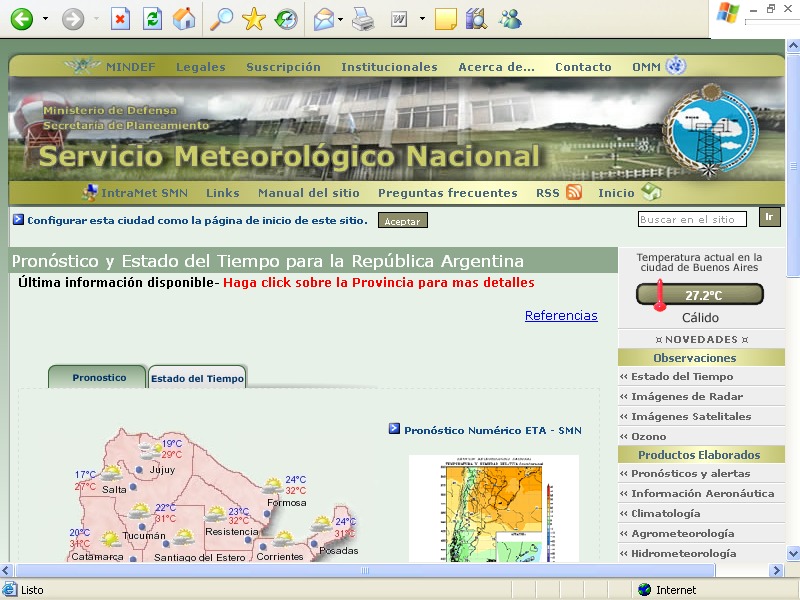Click the vertical scrollbar up arrow

click(x=793, y=46)
